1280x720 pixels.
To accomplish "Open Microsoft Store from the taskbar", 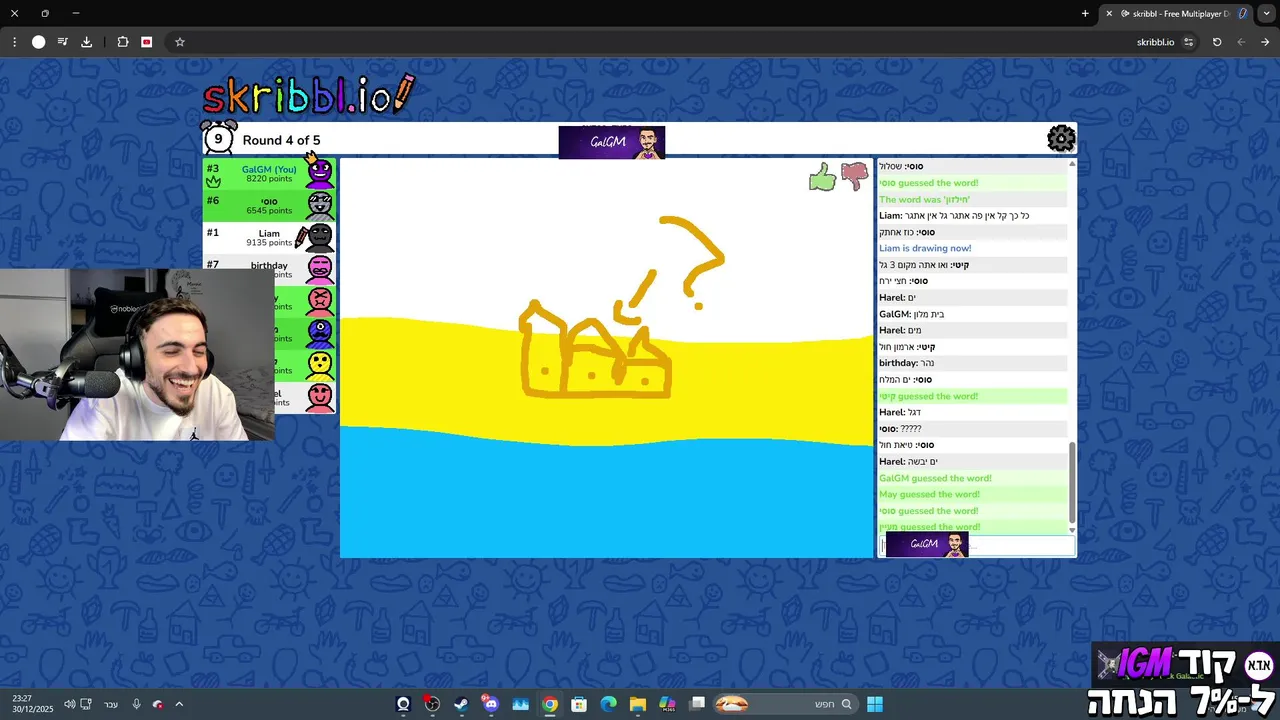I will [579, 704].
